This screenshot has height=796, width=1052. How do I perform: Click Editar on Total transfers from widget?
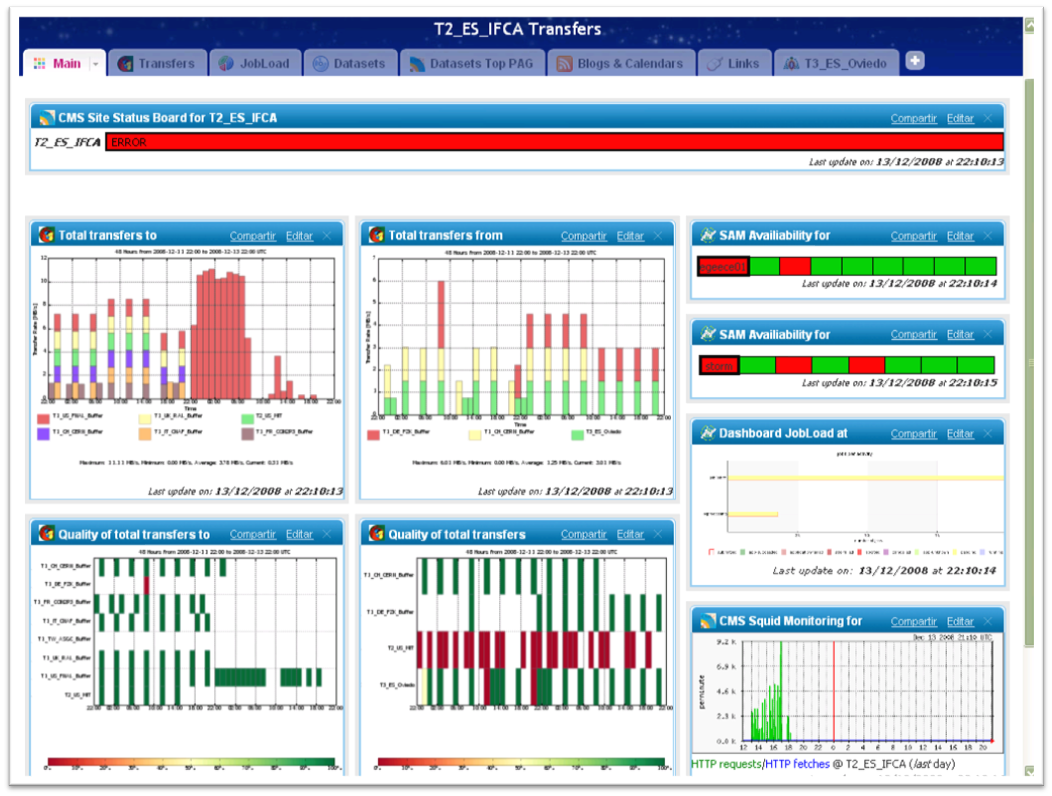coord(630,236)
